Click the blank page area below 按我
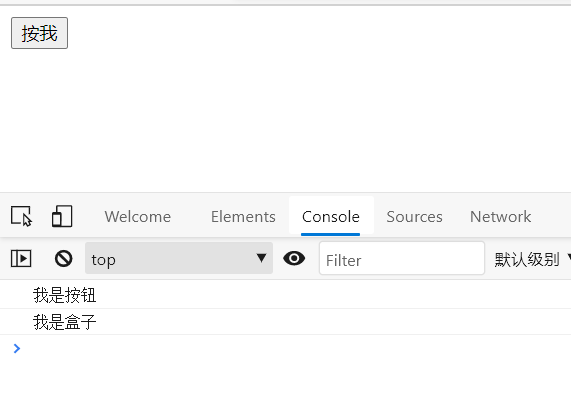This screenshot has width=571, height=419. [286, 120]
